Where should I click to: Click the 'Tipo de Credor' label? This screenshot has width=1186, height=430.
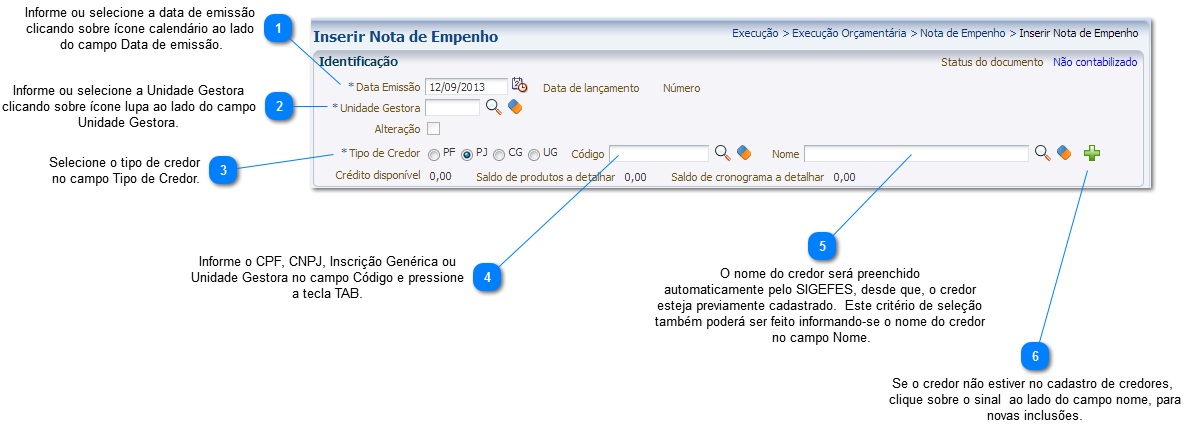384,153
